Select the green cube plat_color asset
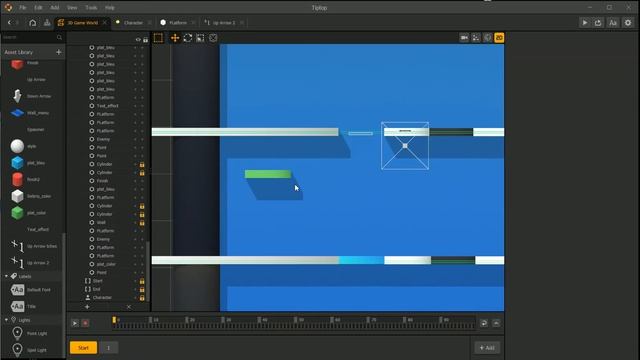Viewport: 640px width, 360px height. coord(17,213)
